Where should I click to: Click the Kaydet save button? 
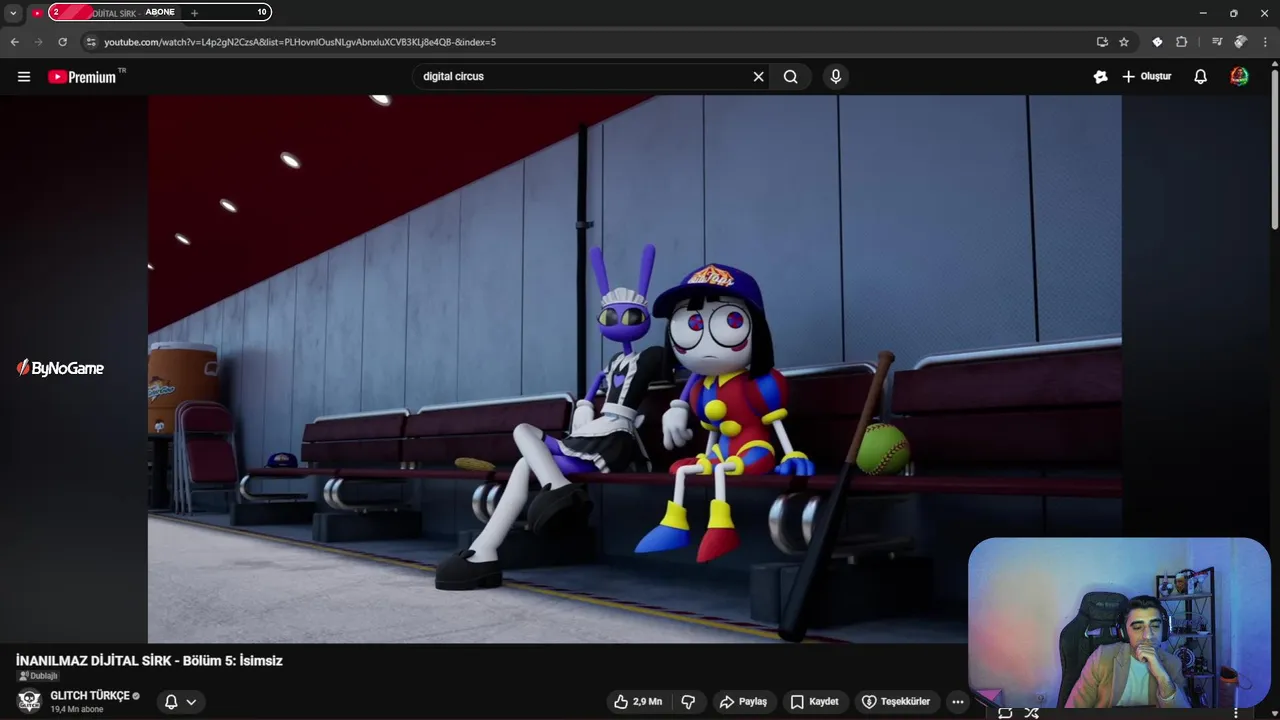(x=814, y=702)
